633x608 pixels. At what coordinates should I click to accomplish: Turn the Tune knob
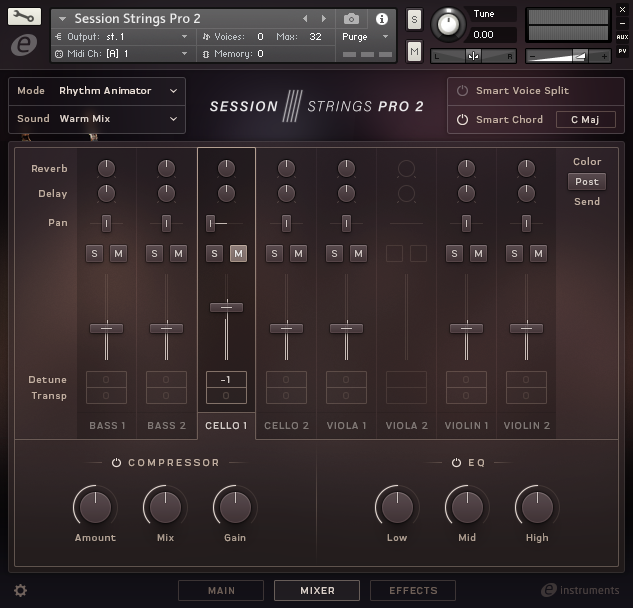pos(448,25)
